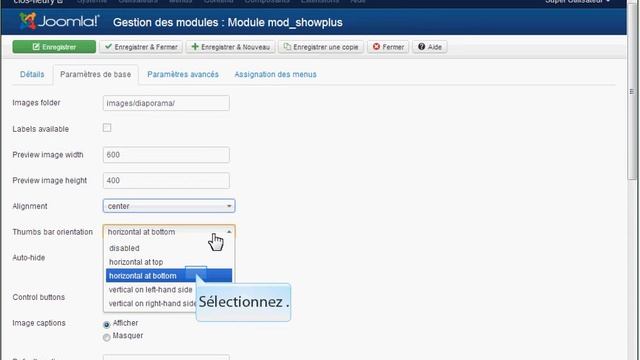Click Enregistrer une copie
Screen dimensions: 640x360
tap(321, 47)
